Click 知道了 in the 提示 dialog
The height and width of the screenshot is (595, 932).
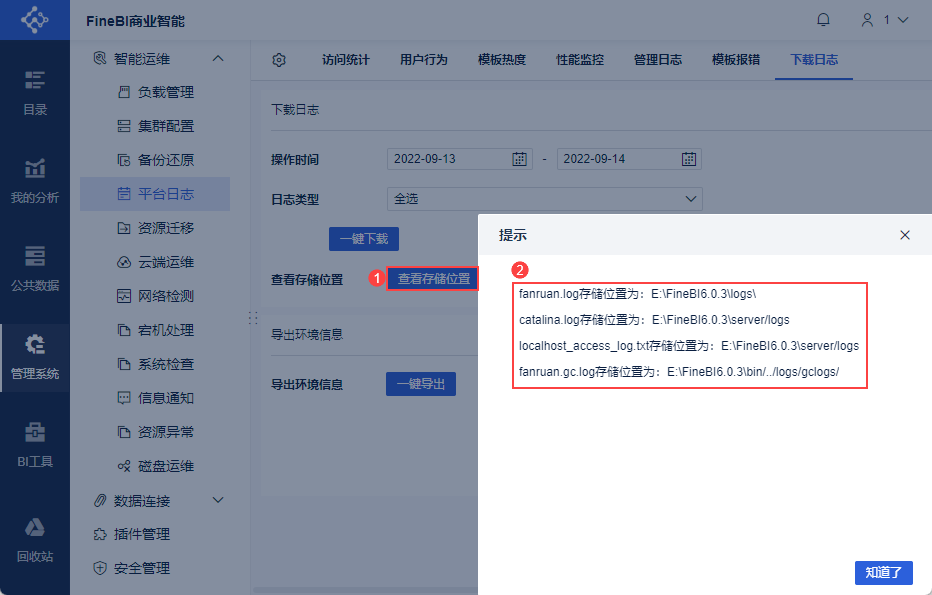coord(883,573)
